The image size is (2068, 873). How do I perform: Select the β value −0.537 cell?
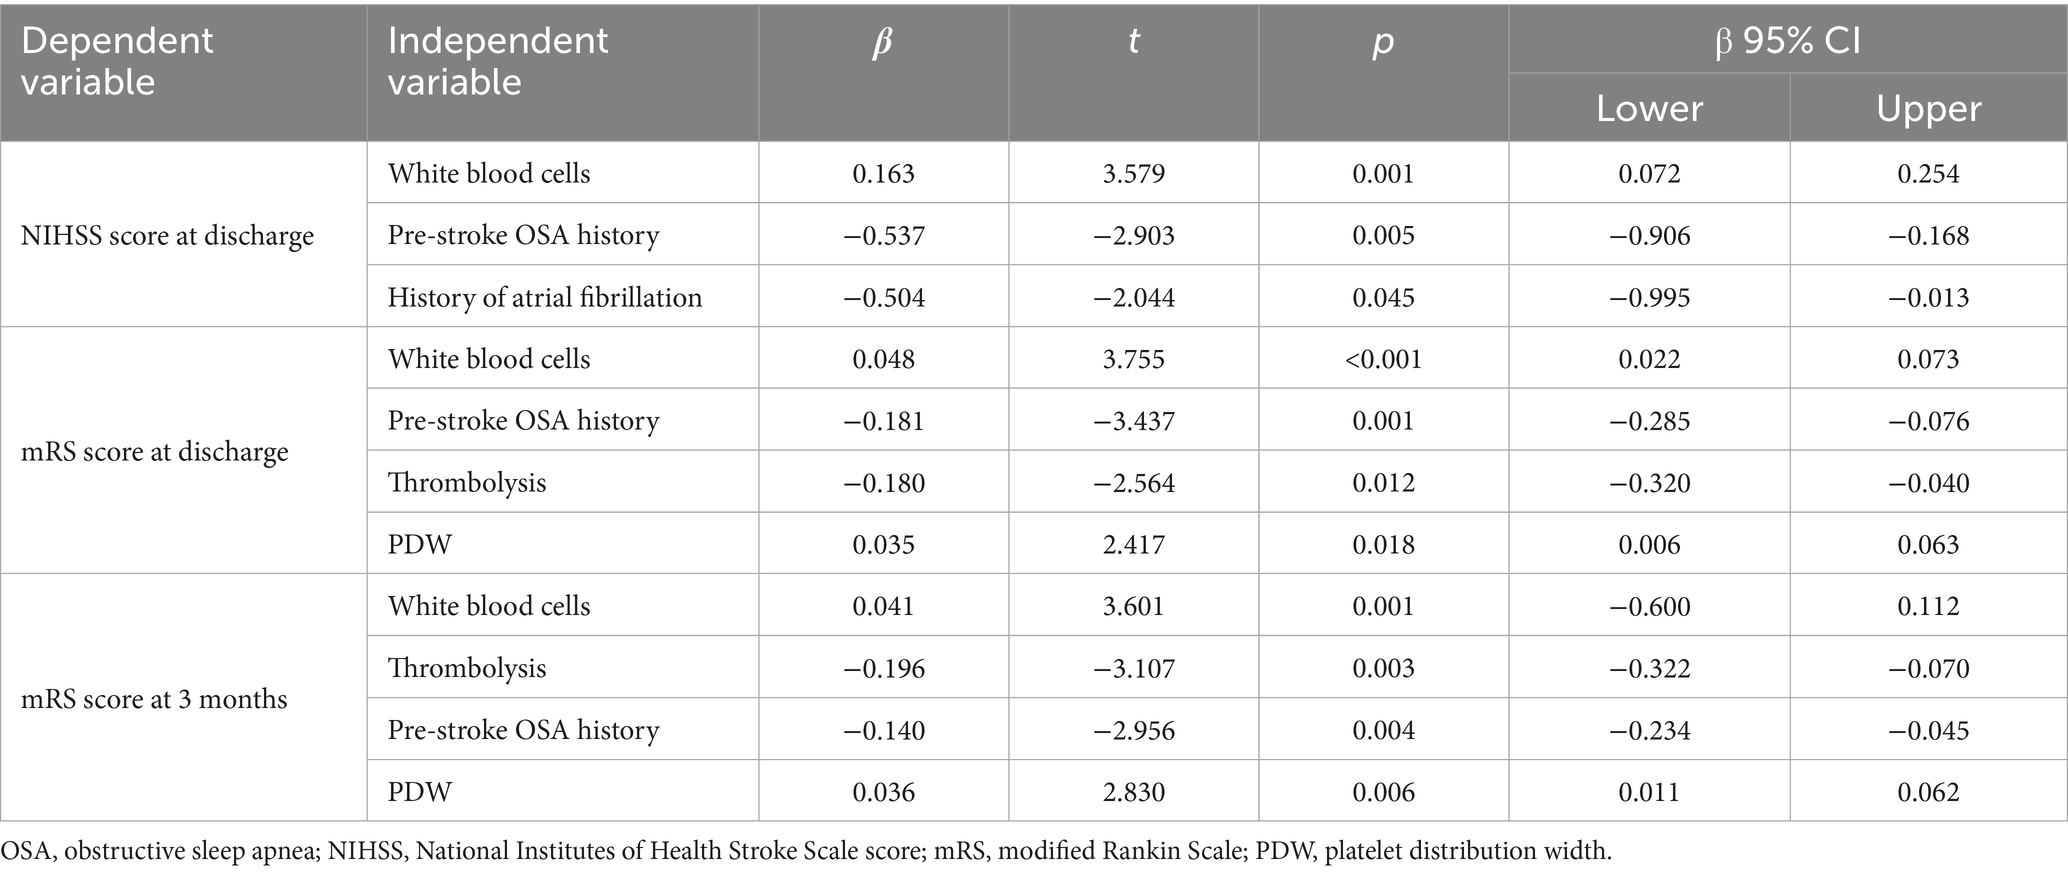[x=883, y=236]
